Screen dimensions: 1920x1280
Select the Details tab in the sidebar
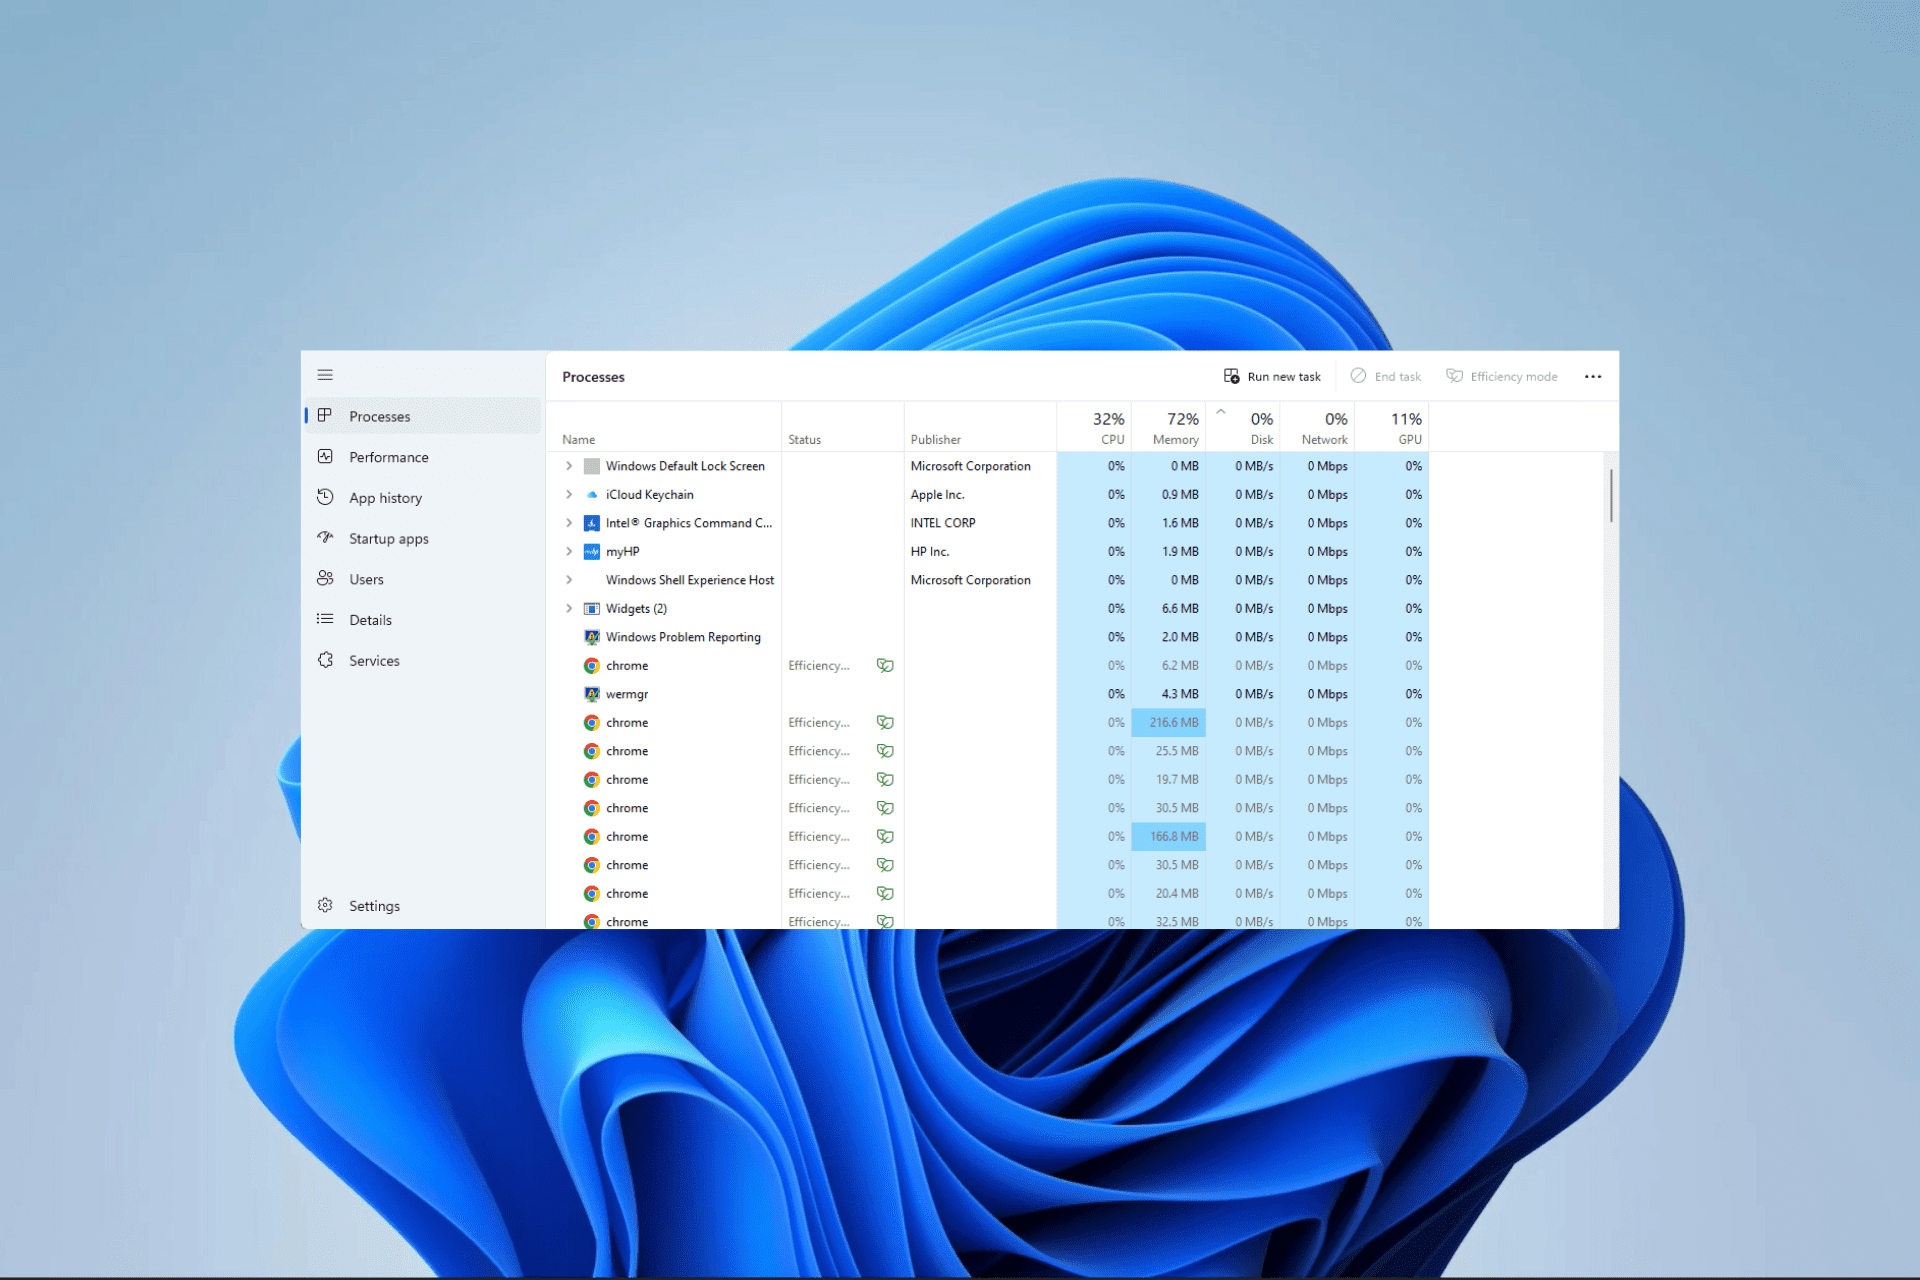click(370, 620)
